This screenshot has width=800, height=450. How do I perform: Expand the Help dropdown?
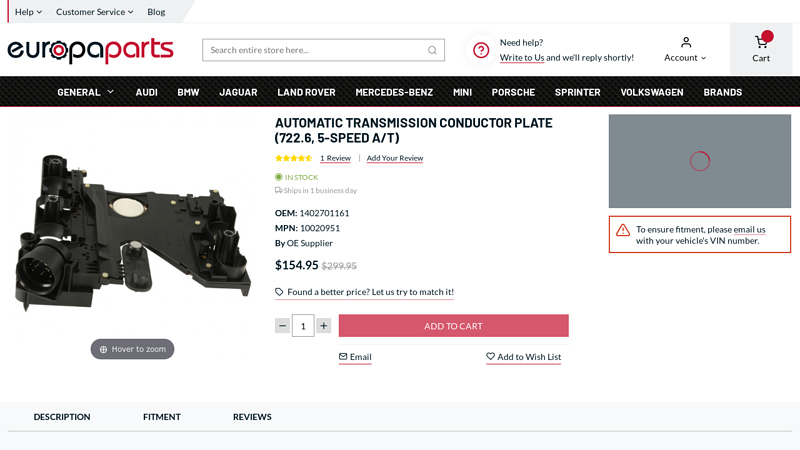28,12
